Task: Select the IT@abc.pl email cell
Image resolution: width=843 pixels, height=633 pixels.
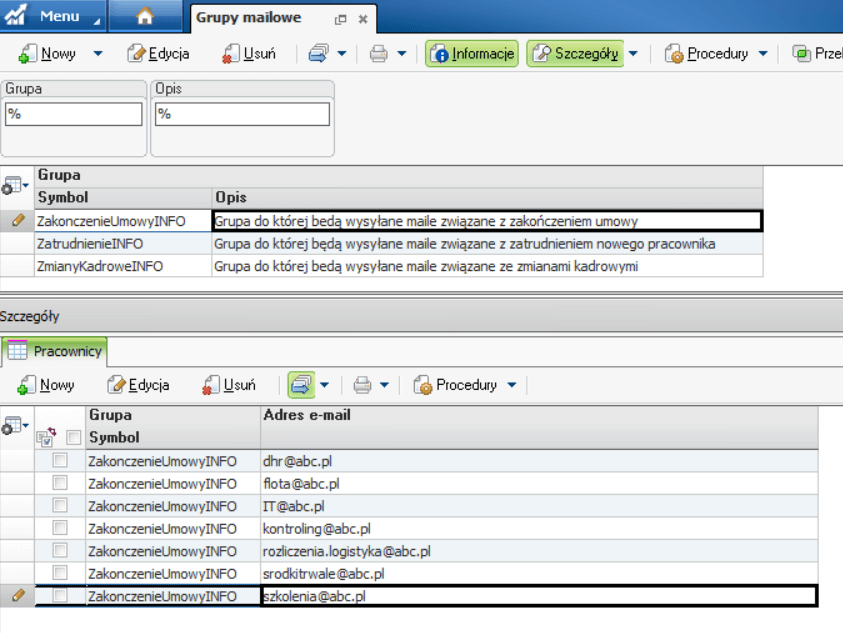Action: click(x=539, y=506)
